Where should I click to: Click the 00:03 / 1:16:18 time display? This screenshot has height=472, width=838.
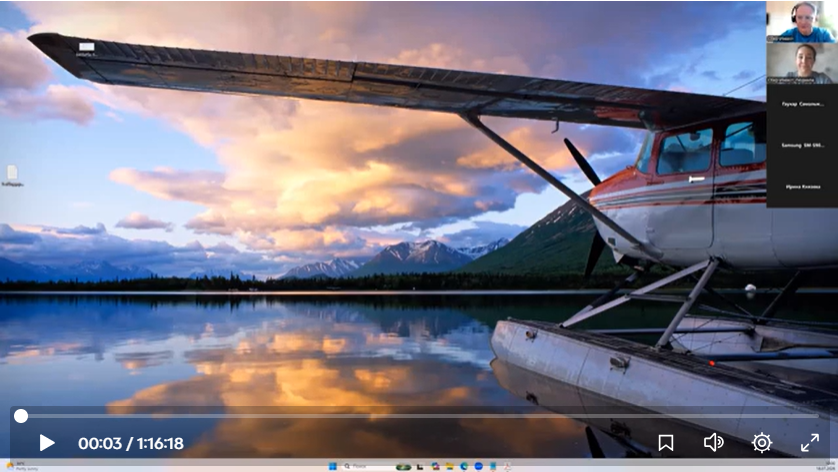click(131, 443)
